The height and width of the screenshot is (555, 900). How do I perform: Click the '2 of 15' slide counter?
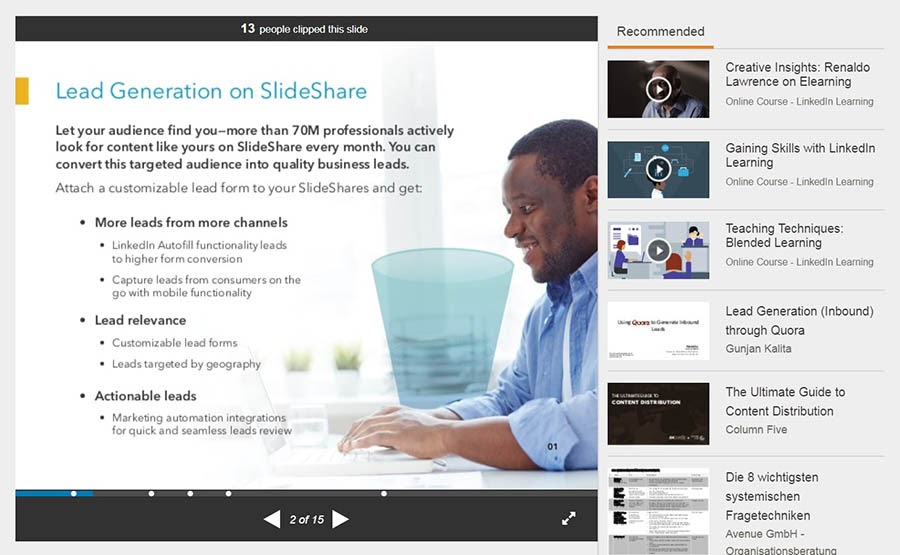click(x=306, y=519)
